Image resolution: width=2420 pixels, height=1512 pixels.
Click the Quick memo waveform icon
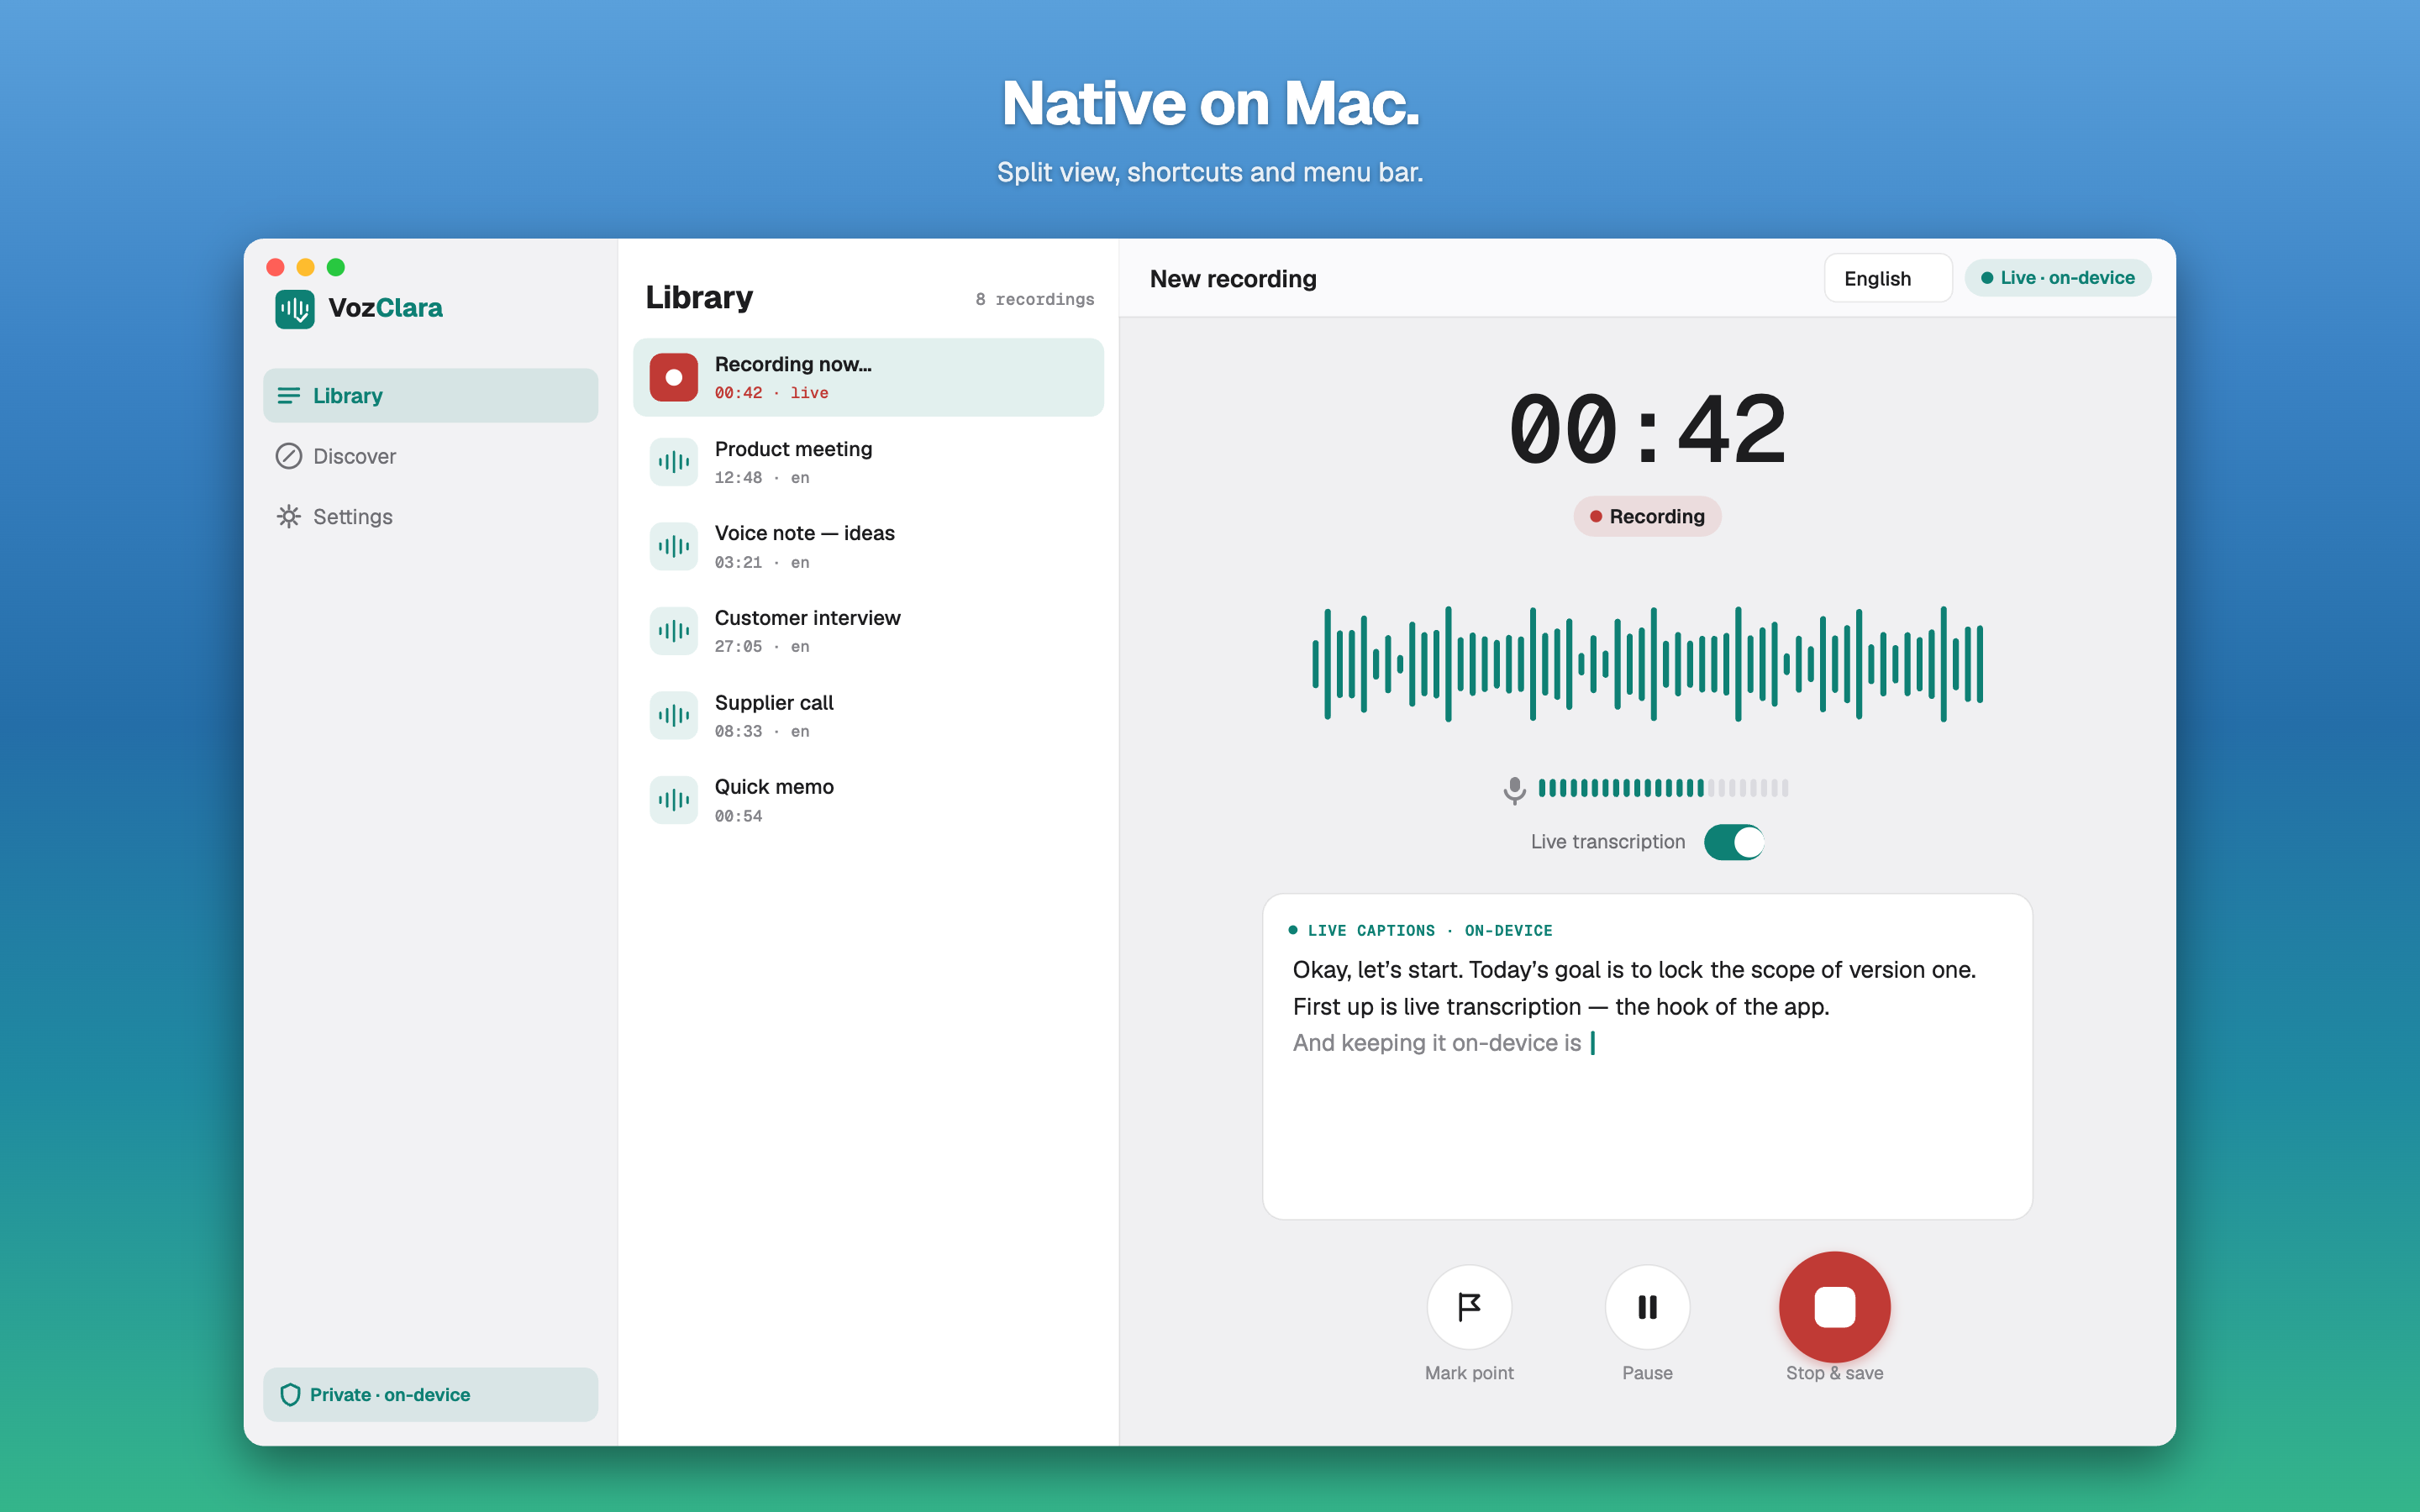point(674,800)
